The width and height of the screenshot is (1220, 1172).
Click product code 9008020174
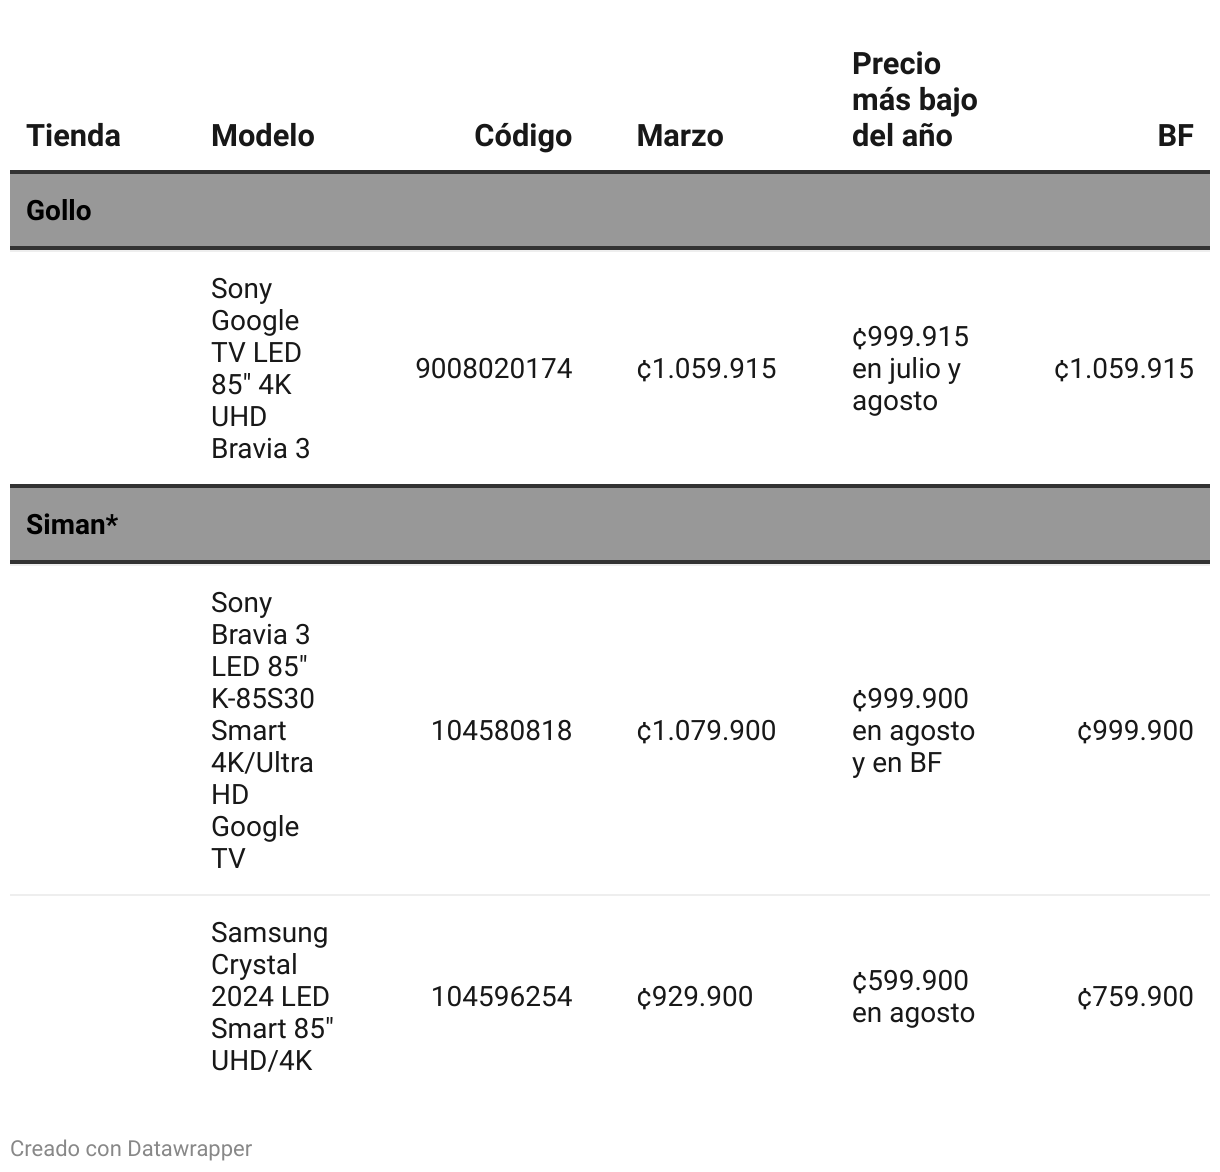click(x=493, y=368)
